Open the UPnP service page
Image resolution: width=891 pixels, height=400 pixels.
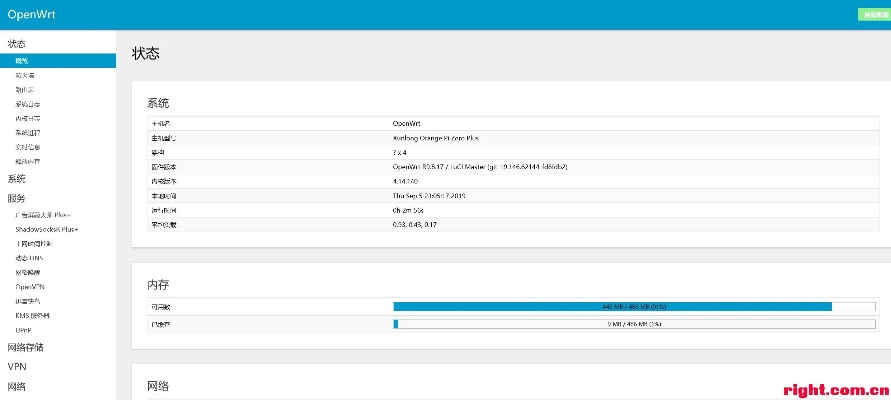coord(23,329)
